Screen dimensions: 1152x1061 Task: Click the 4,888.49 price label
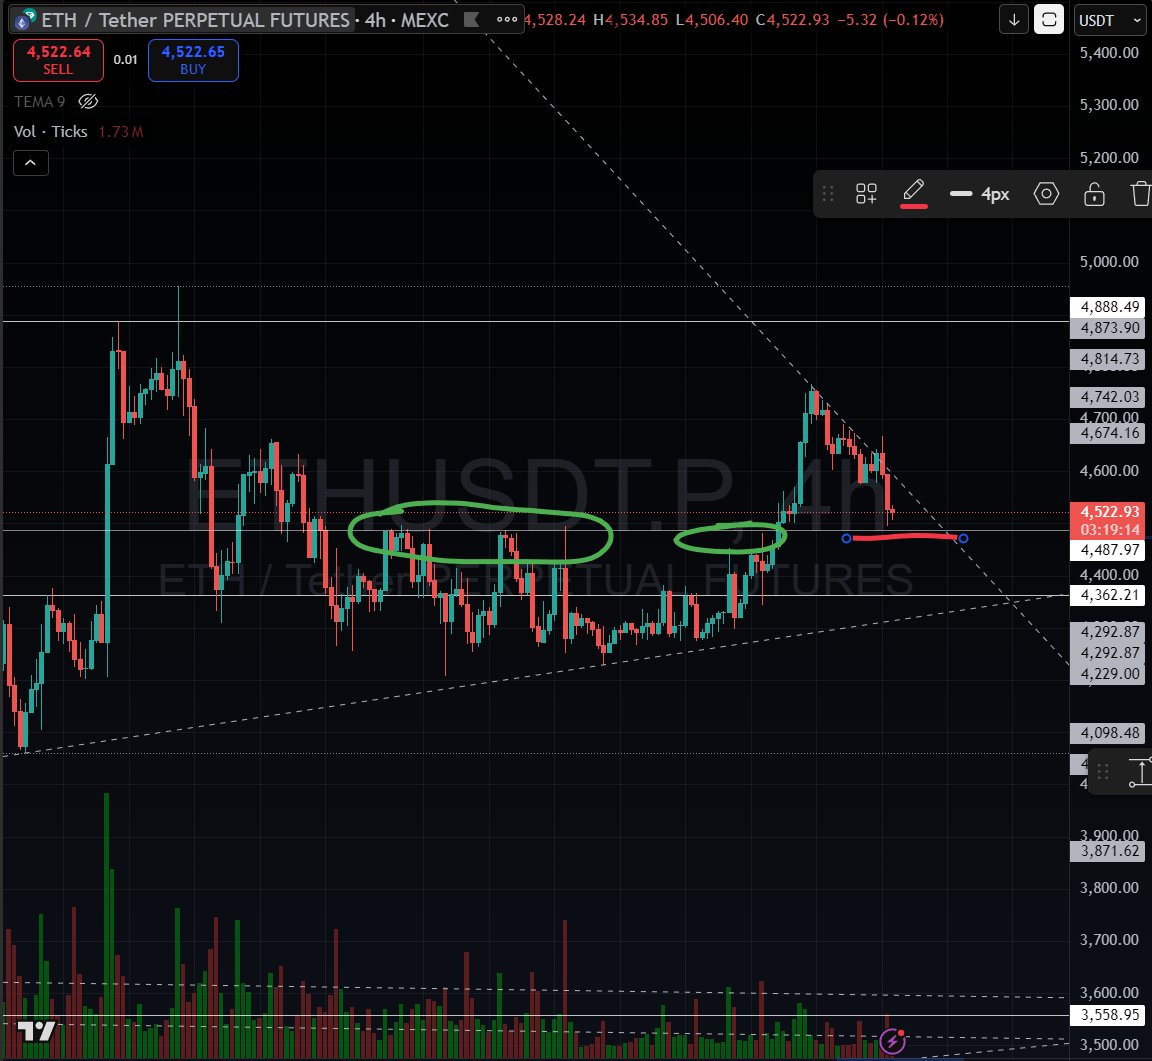click(x=1109, y=306)
